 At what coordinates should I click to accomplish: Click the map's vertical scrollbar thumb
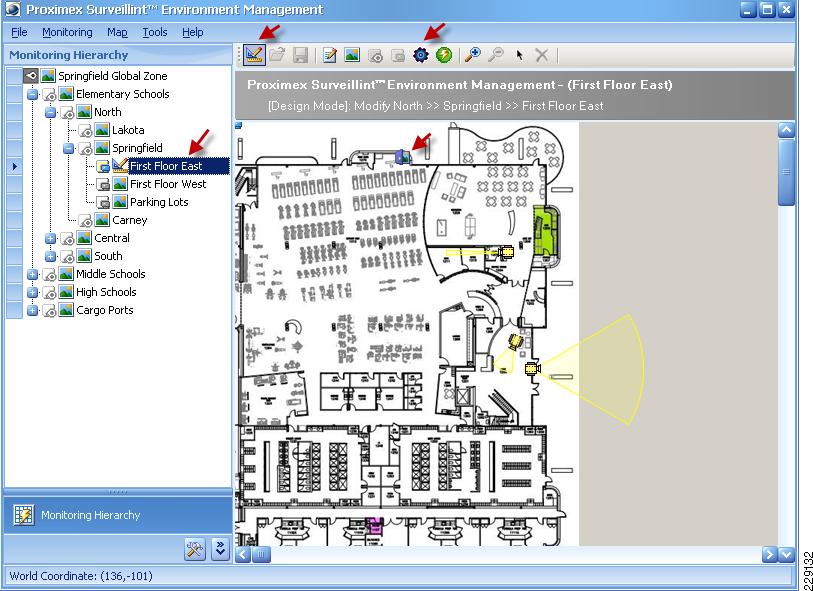tap(786, 172)
